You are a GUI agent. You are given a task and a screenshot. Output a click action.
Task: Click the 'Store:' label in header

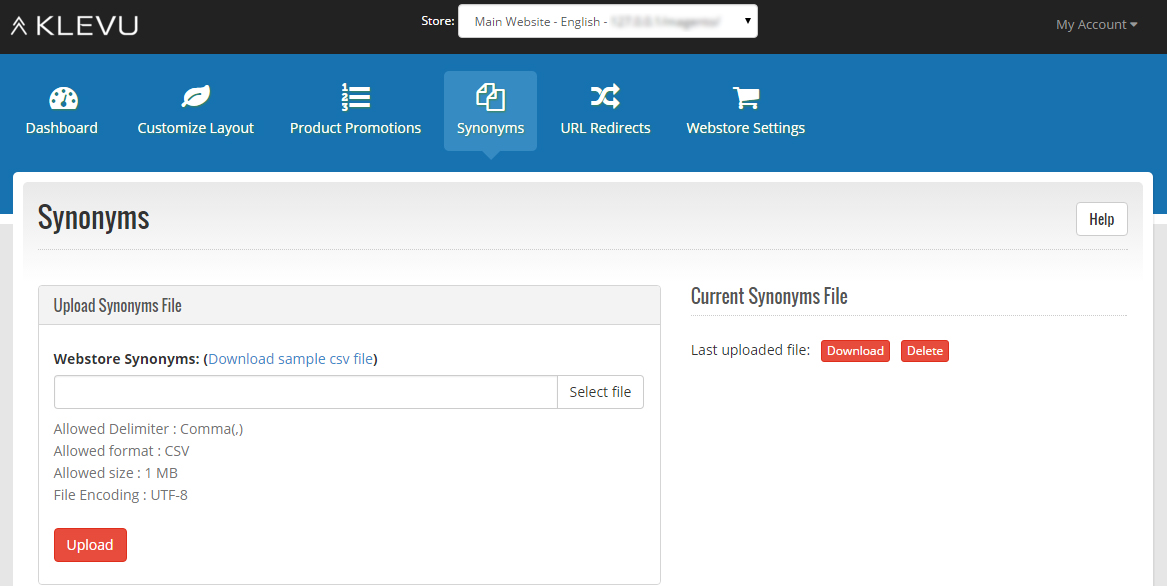pos(438,21)
